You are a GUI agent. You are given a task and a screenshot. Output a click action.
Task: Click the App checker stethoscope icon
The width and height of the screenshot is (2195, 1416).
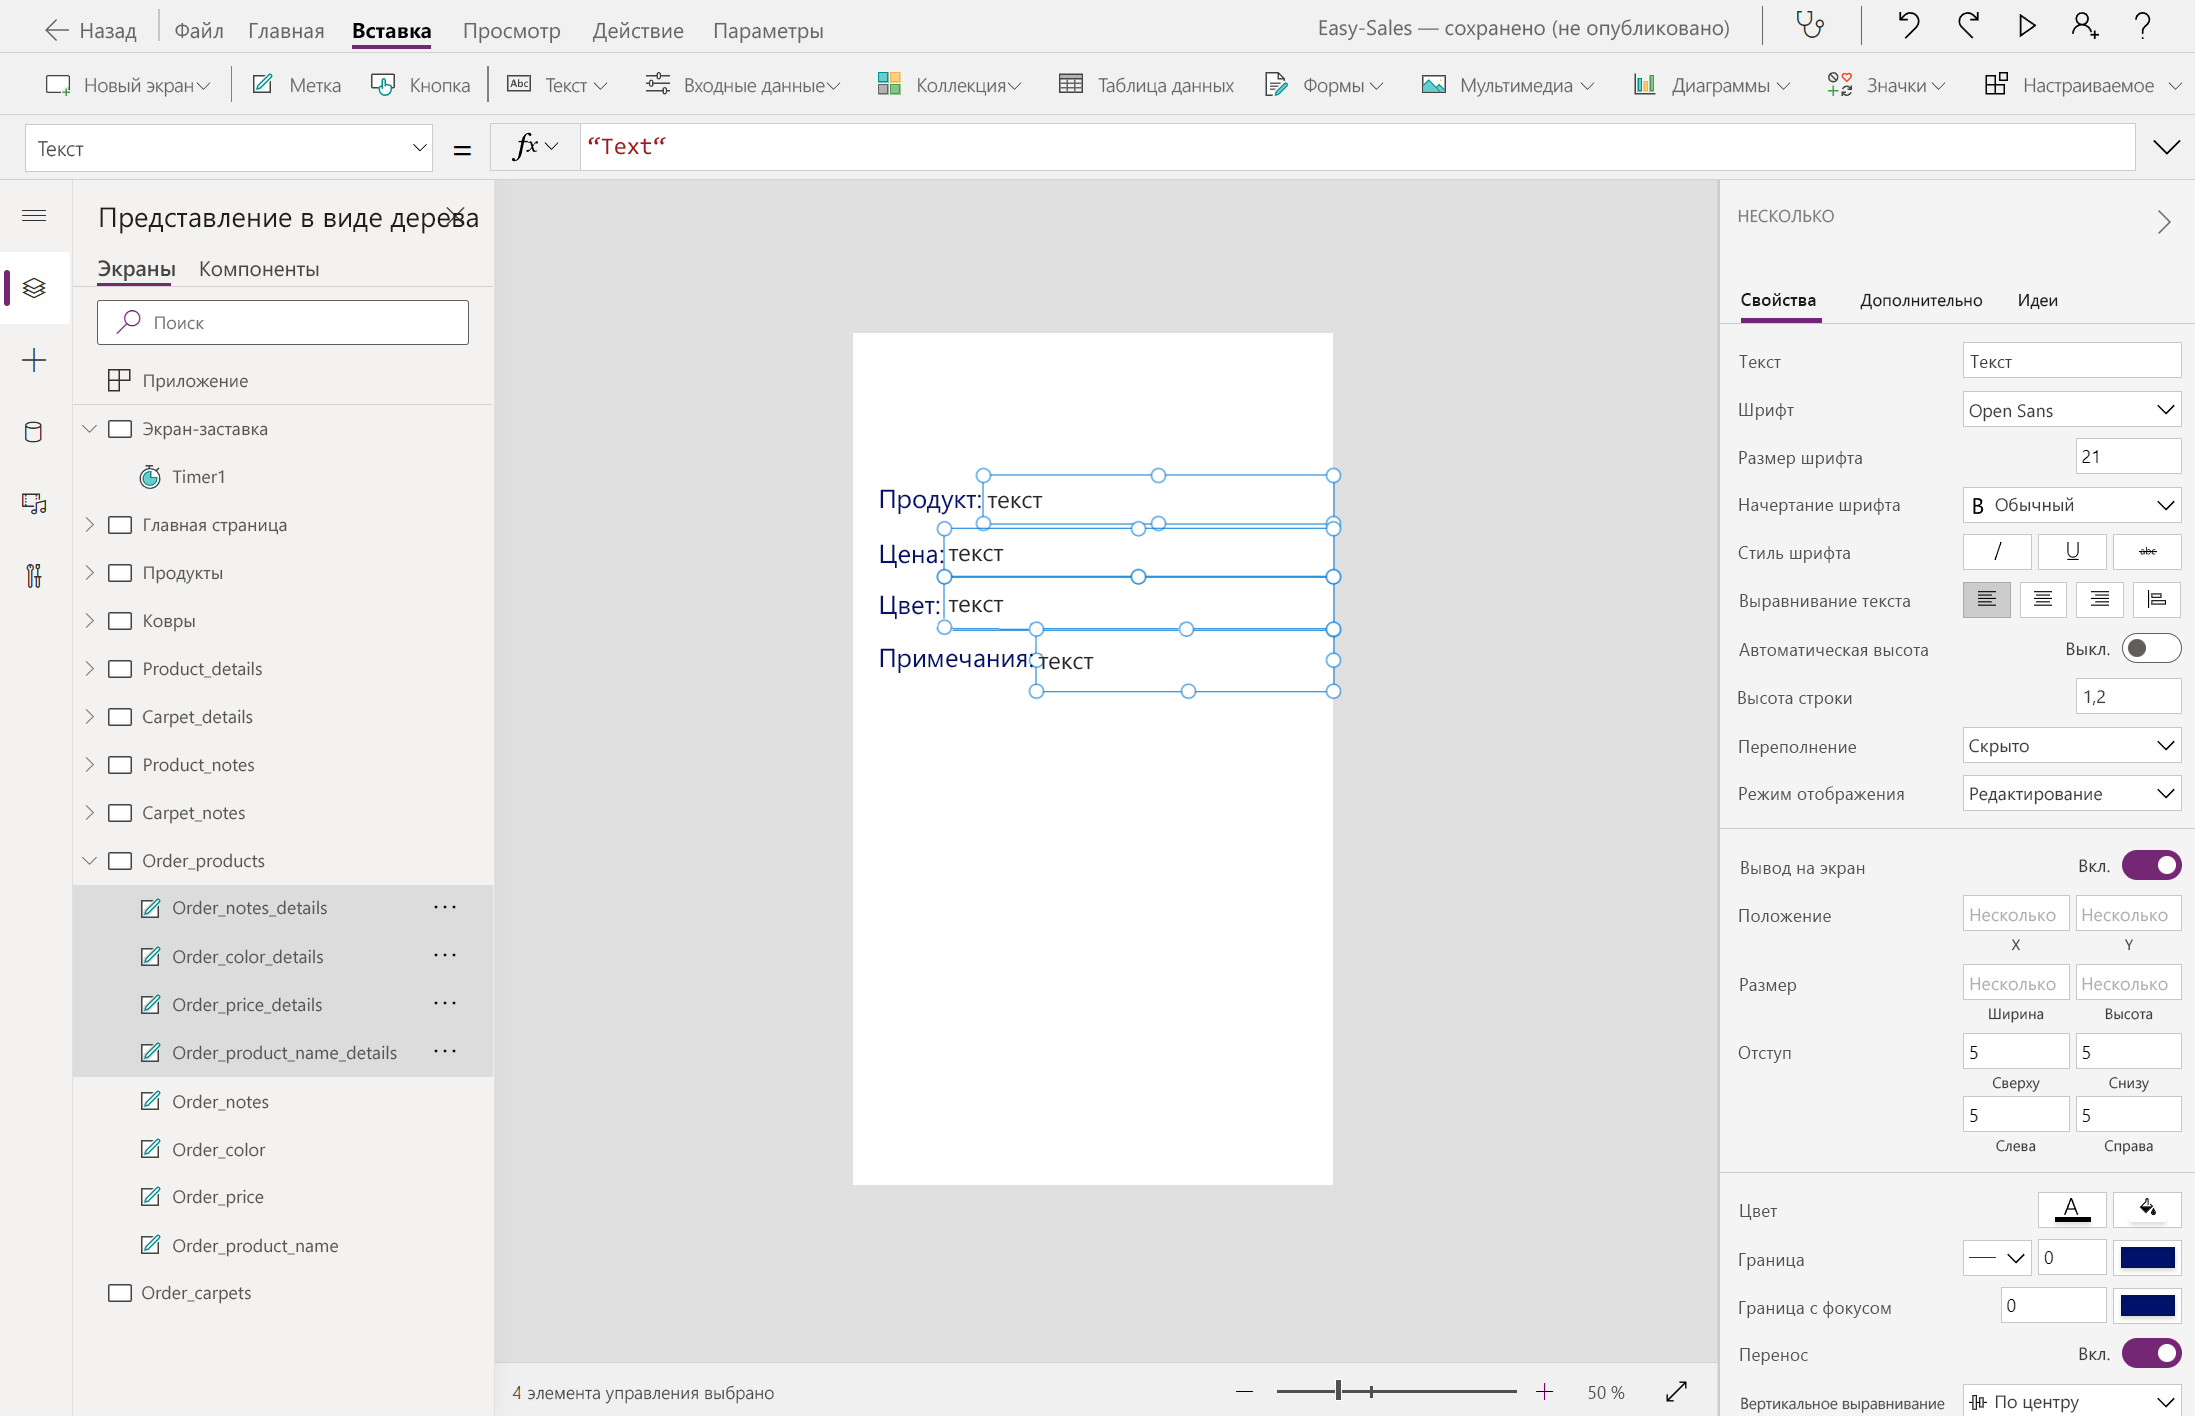(x=1810, y=25)
